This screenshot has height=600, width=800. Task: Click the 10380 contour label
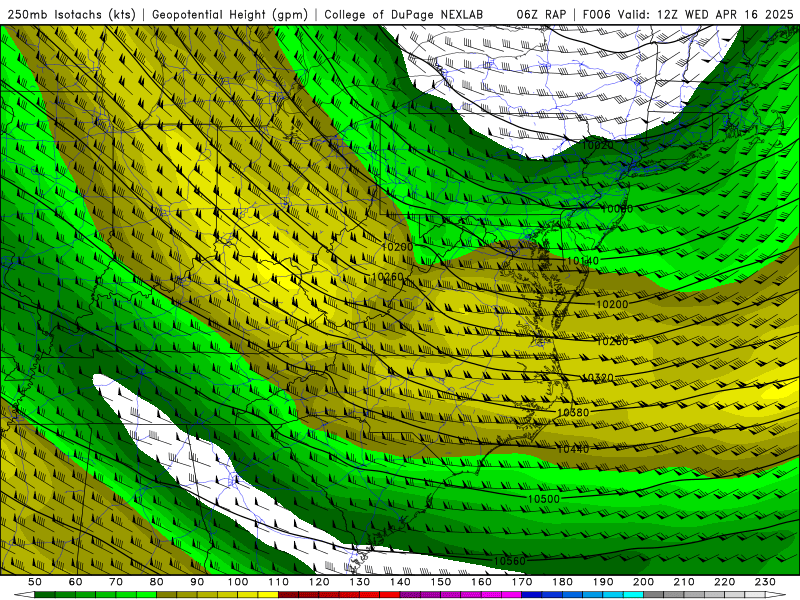[x=573, y=412]
